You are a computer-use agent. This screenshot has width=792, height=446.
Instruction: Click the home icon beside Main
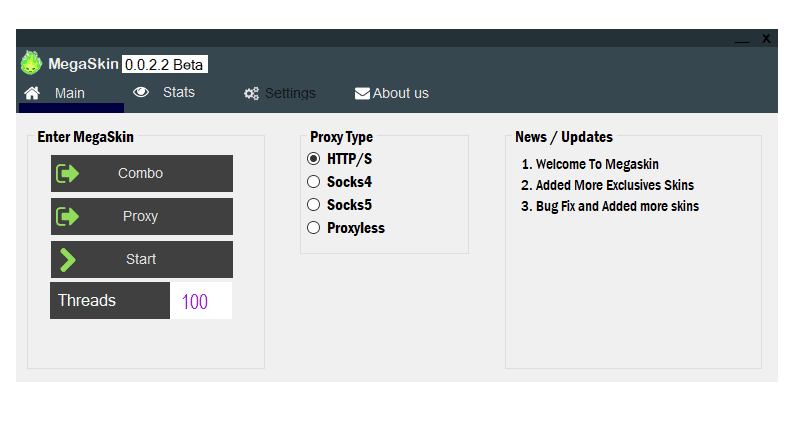(x=32, y=93)
